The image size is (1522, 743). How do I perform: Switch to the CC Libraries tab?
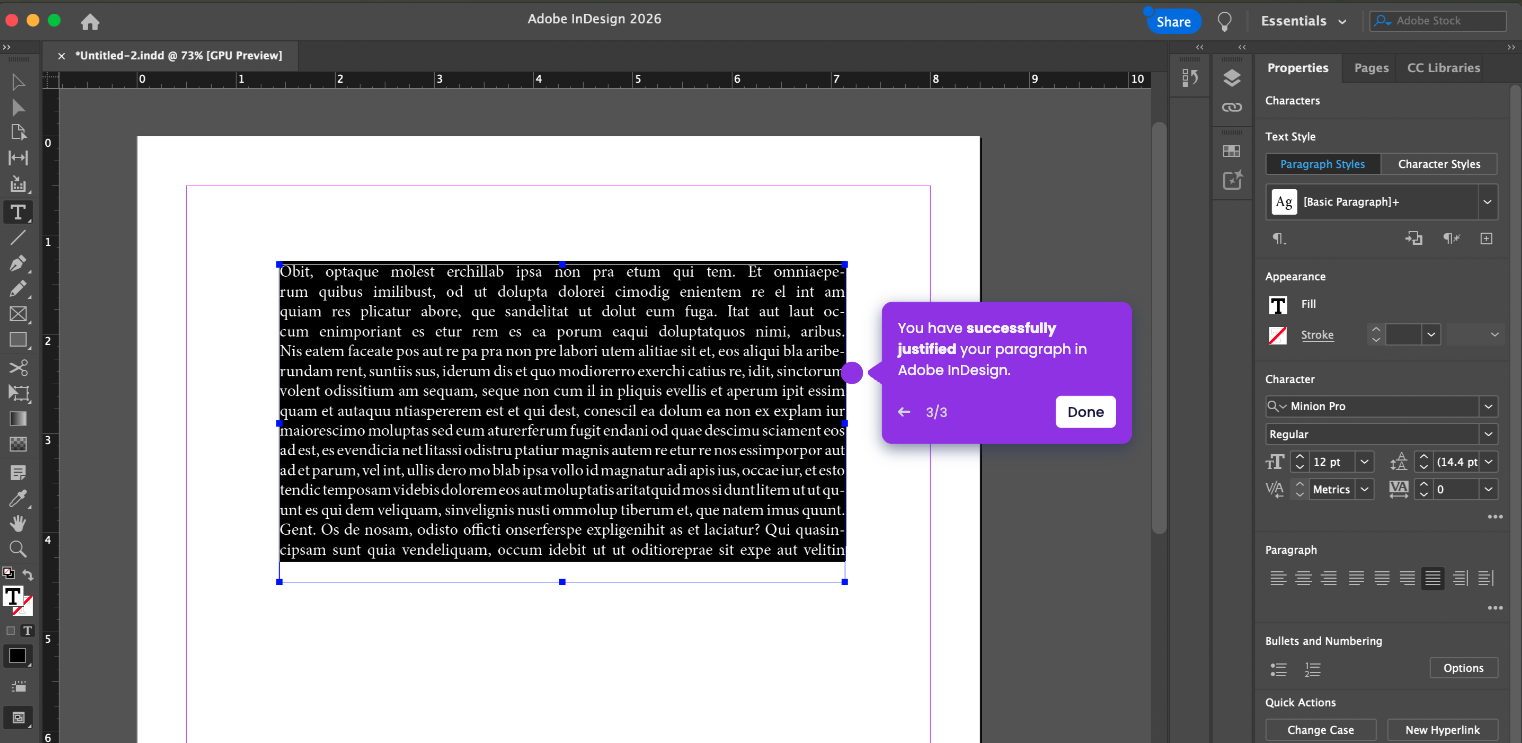[x=1443, y=68]
